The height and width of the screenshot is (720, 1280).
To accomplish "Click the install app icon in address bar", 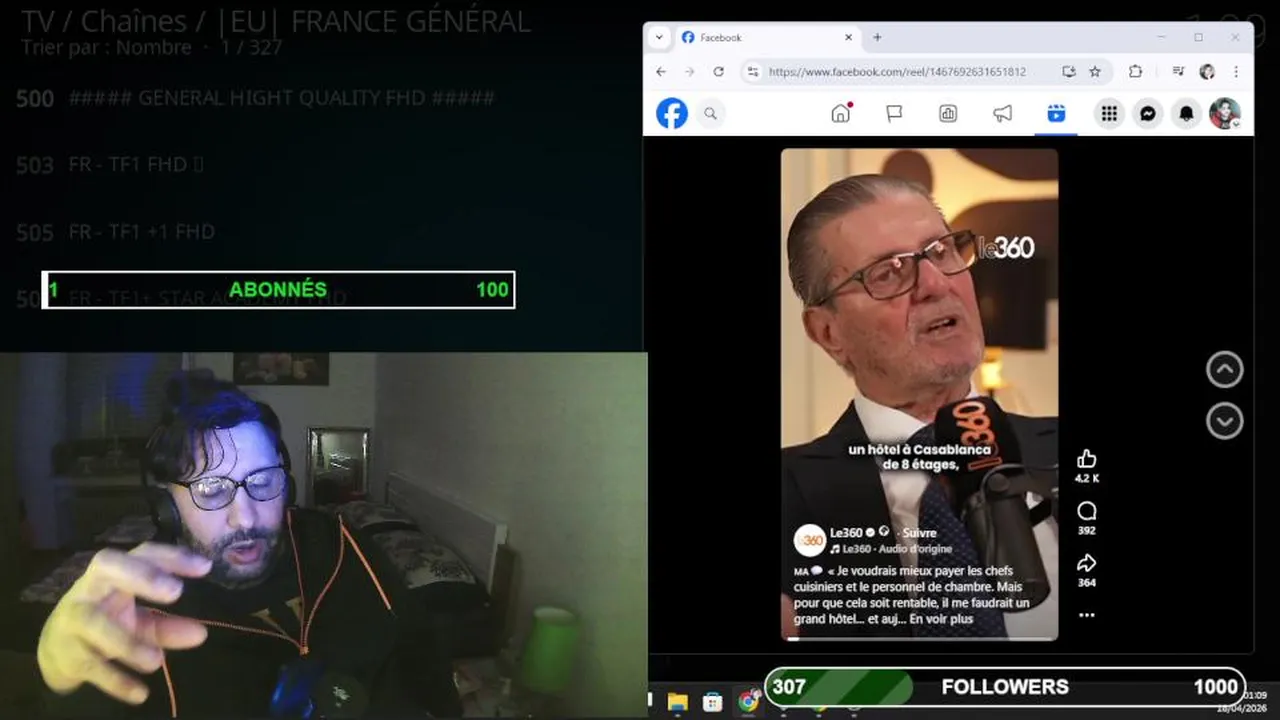I will tap(1069, 72).
